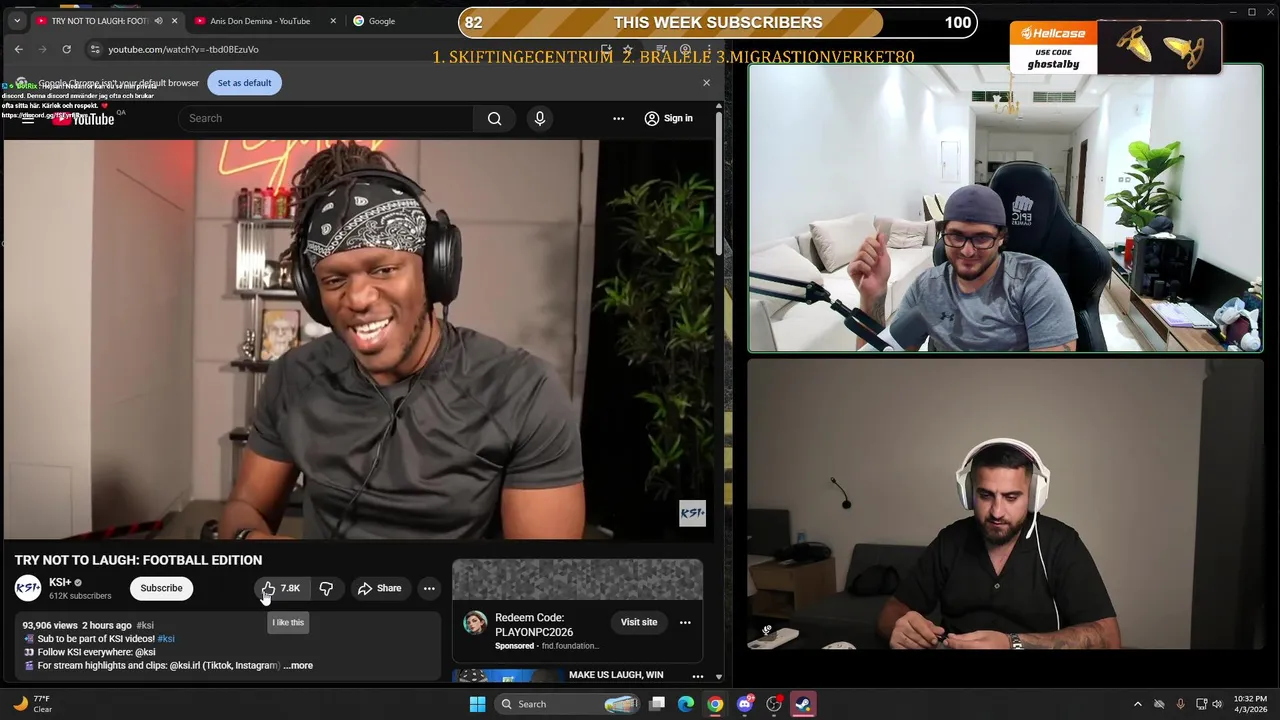The image size is (1280, 720).
Task: Bookmark this page with the star icon
Action: (628, 49)
